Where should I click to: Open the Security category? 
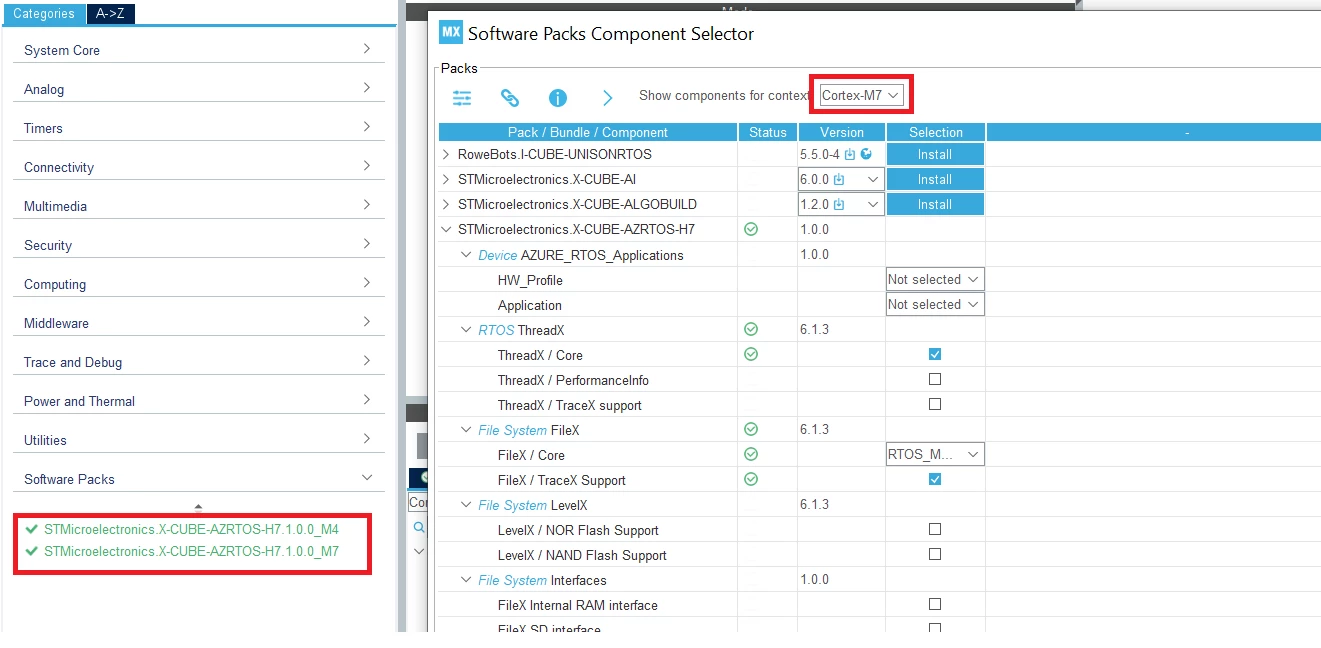pos(198,245)
